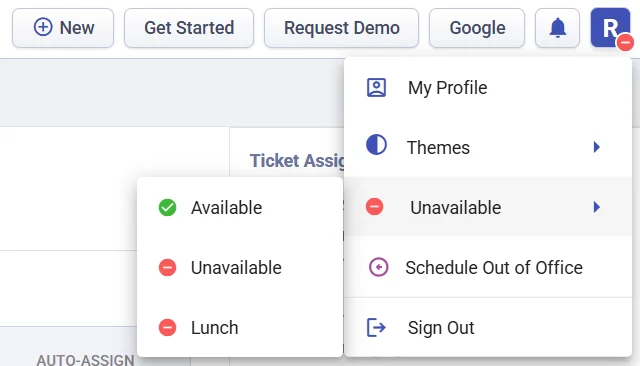Viewport: 640px width, 366px height.
Task: Click the Request Demo button
Action: 341,28
